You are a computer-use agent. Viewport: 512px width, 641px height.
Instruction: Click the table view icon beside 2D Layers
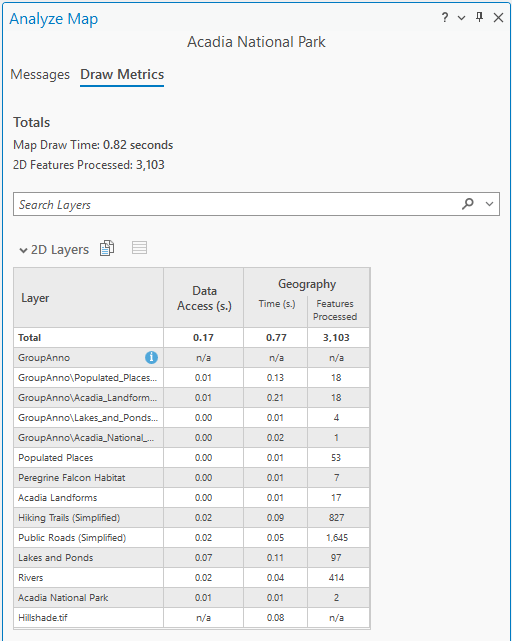pyautogui.click(x=139, y=248)
